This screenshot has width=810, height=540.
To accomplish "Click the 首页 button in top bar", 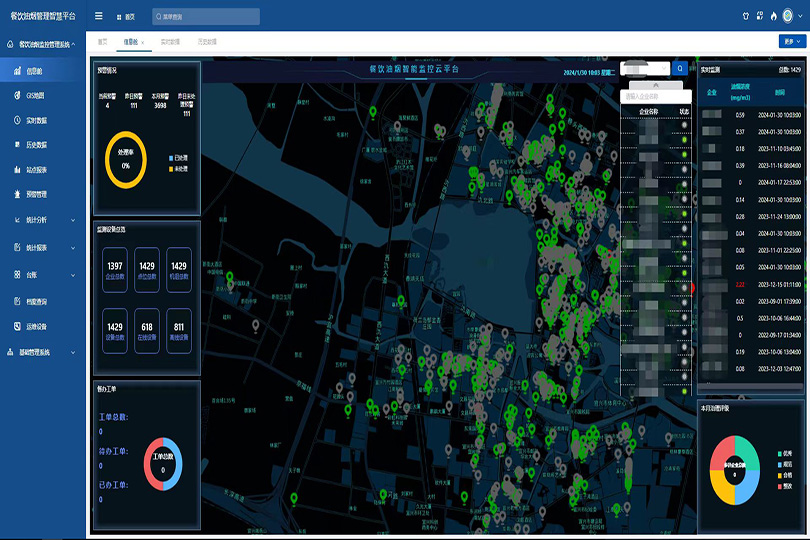I will [126, 17].
